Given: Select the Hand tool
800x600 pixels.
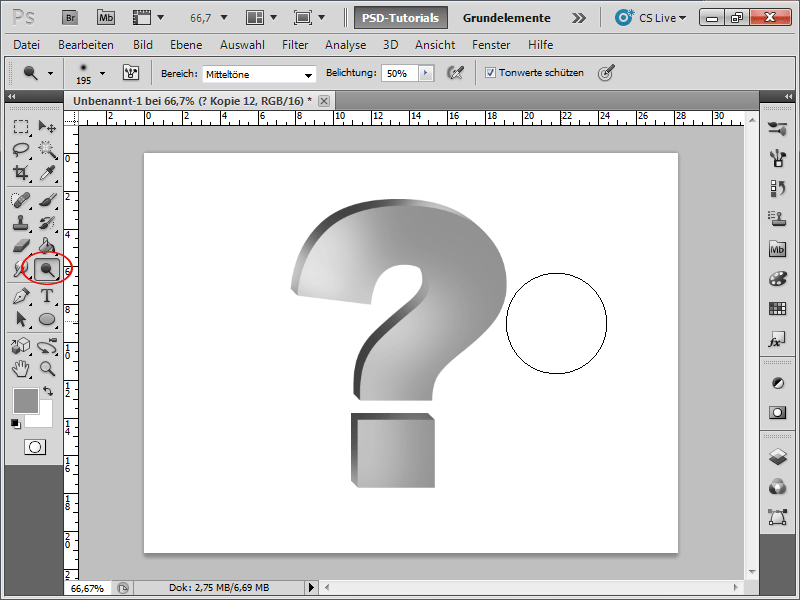Looking at the screenshot, I should tap(20, 369).
